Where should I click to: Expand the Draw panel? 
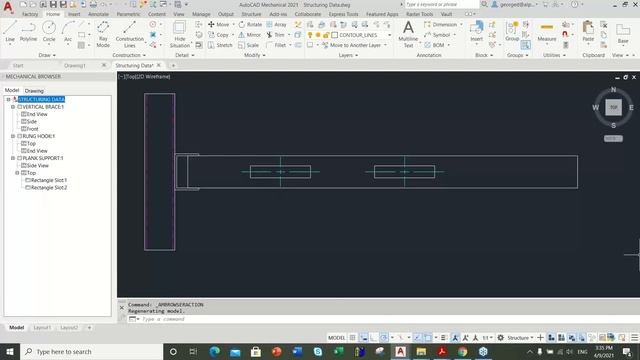pyautogui.click(x=47, y=55)
